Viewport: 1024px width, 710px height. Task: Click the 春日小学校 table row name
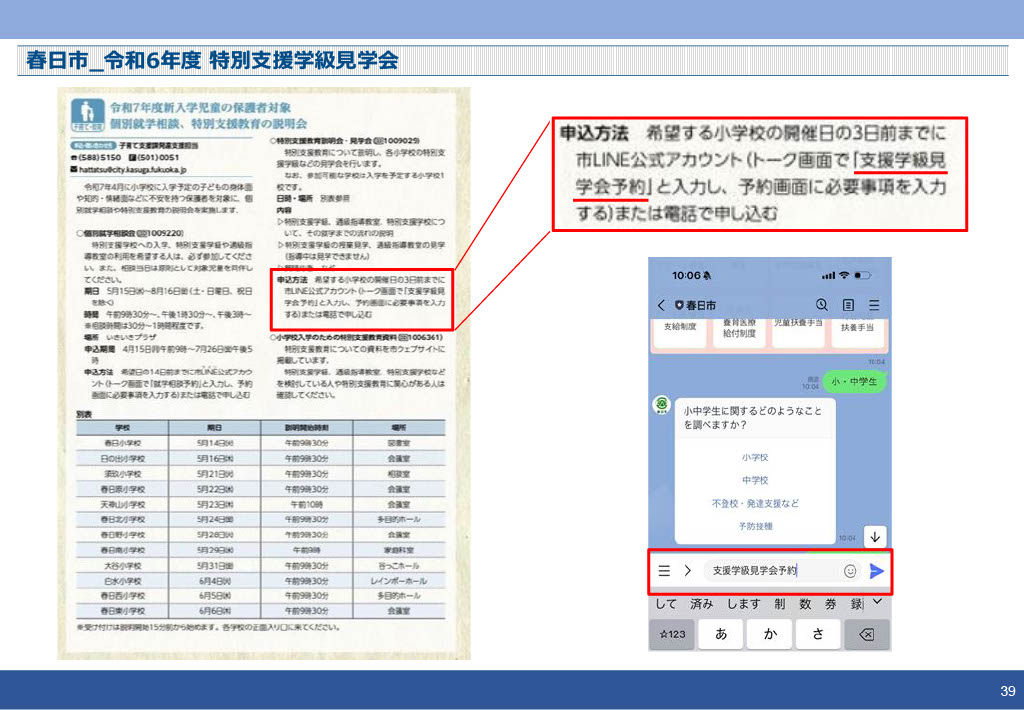point(122,443)
